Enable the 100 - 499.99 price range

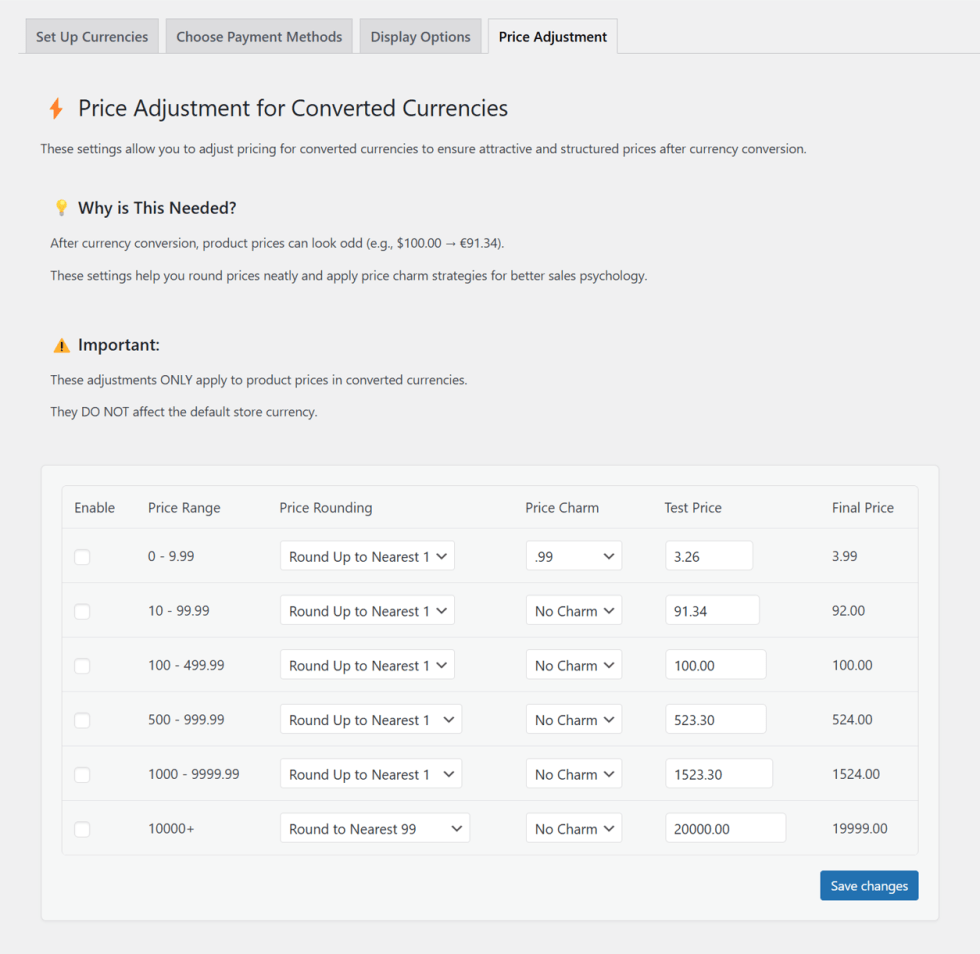pyautogui.click(x=82, y=665)
